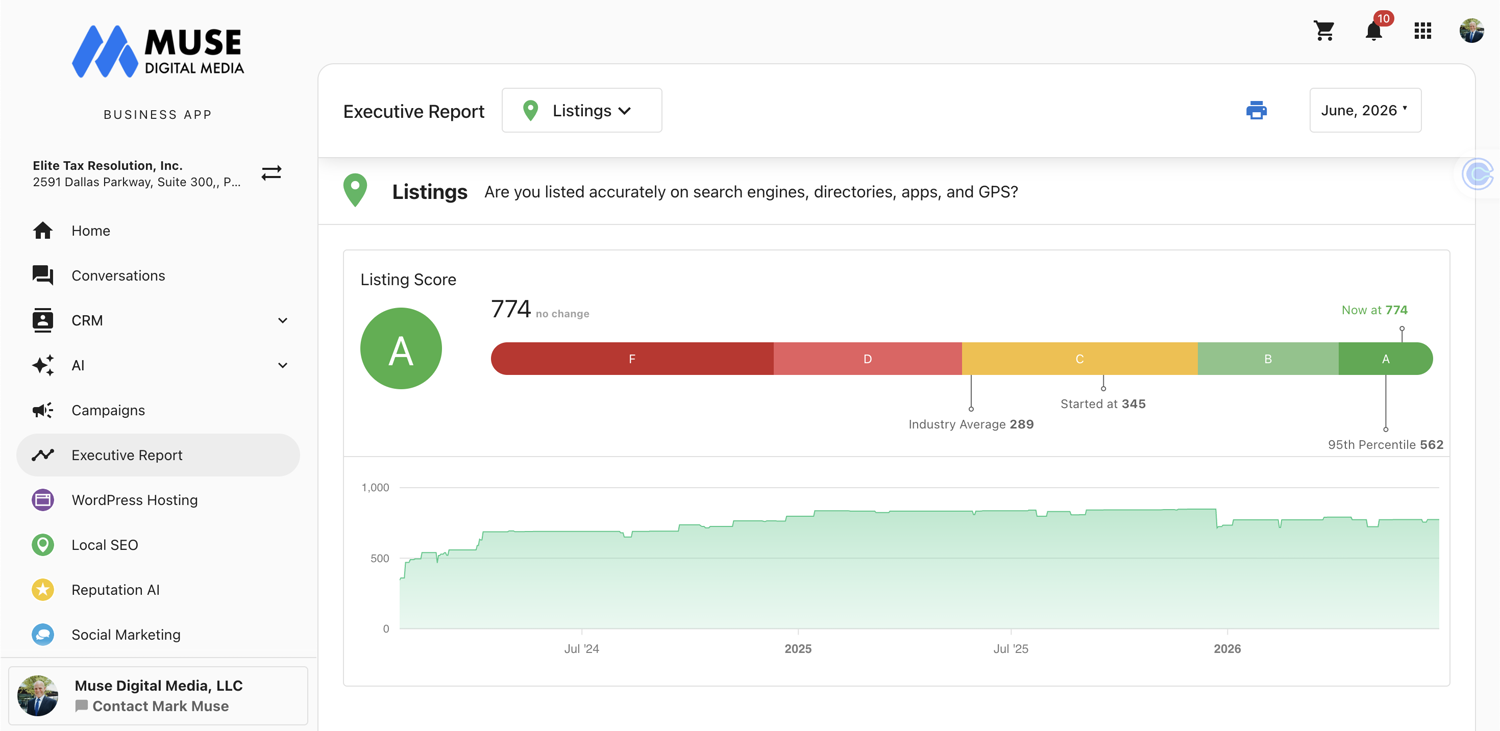Click the Jul '24 axis label

tap(582, 649)
